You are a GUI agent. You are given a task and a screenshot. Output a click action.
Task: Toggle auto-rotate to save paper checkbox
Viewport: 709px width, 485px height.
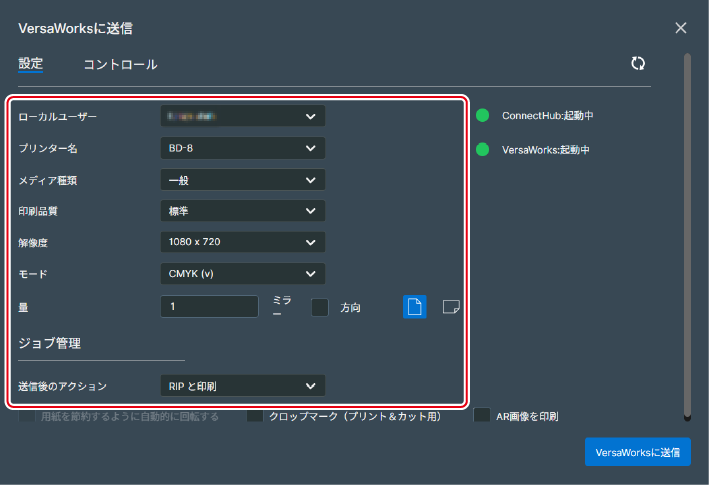point(27,416)
